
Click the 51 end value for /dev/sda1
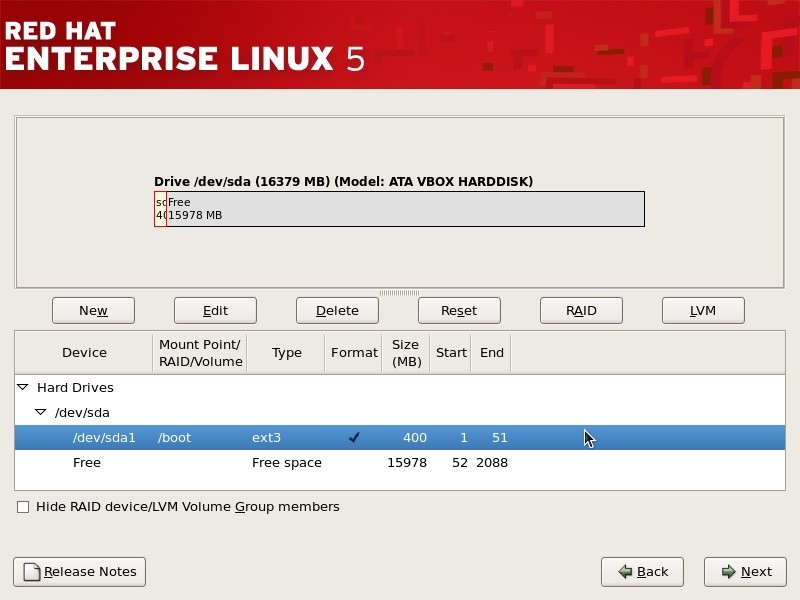(500, 438)
